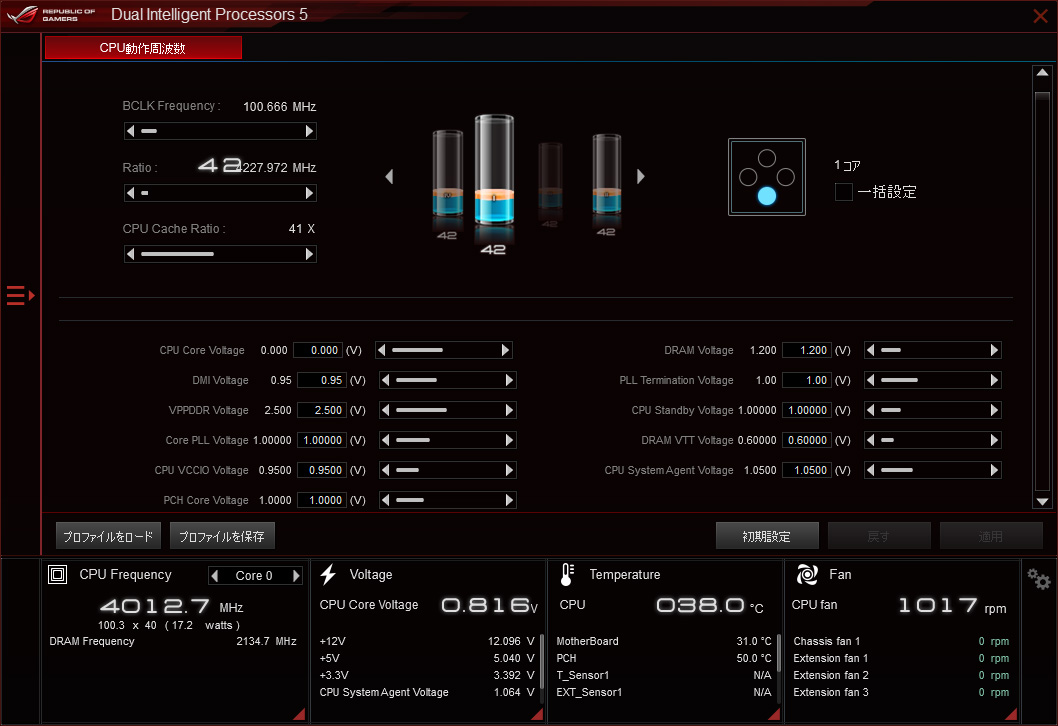
Task: Select the dimmed third core cylinder
Action: (x=551, y=177)
